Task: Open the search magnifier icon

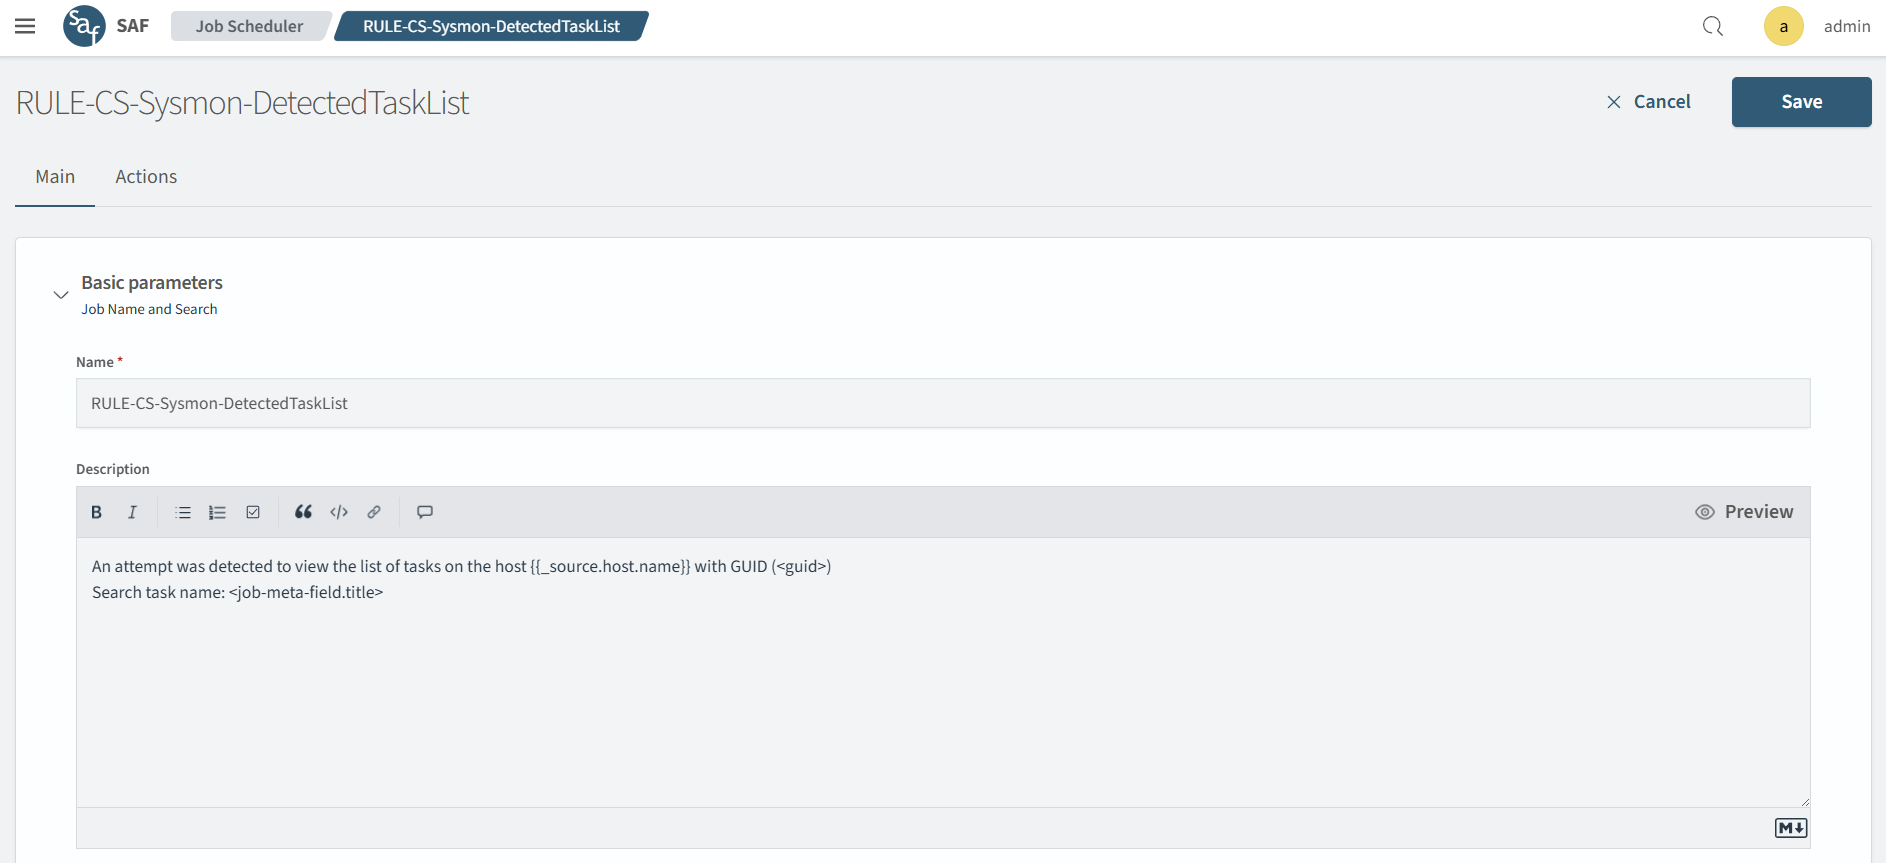Action: pos(1713,26)
